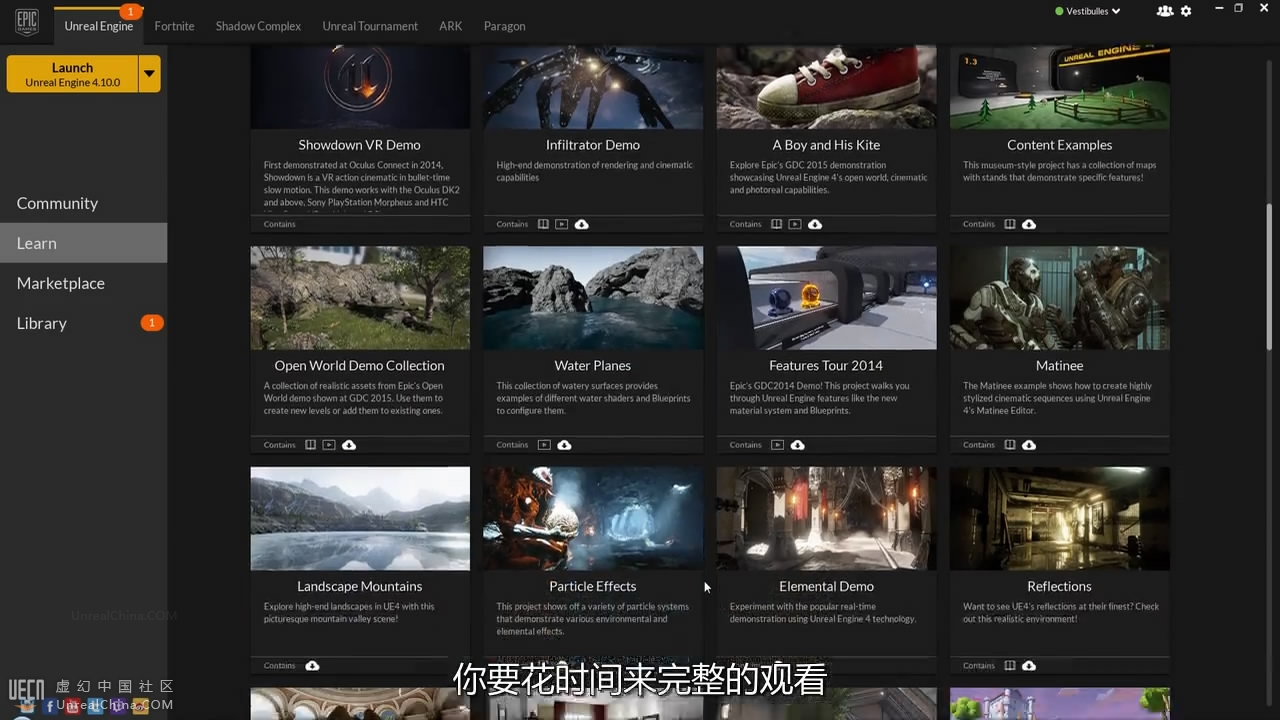Open the Features Tour 2014 thumbnail
This screenshot has width=1280, height=720.
(x=826, y=298)
